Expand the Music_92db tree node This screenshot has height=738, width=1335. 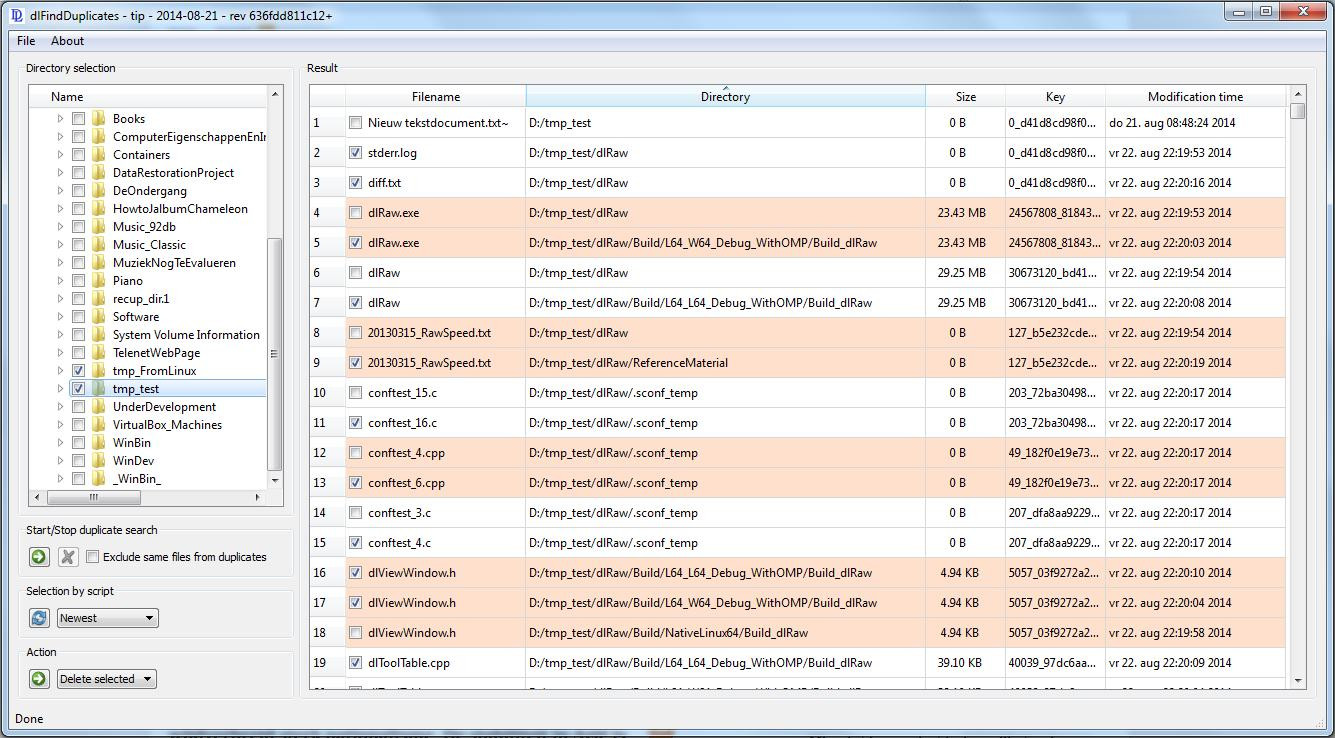click(x=60, y=227)
